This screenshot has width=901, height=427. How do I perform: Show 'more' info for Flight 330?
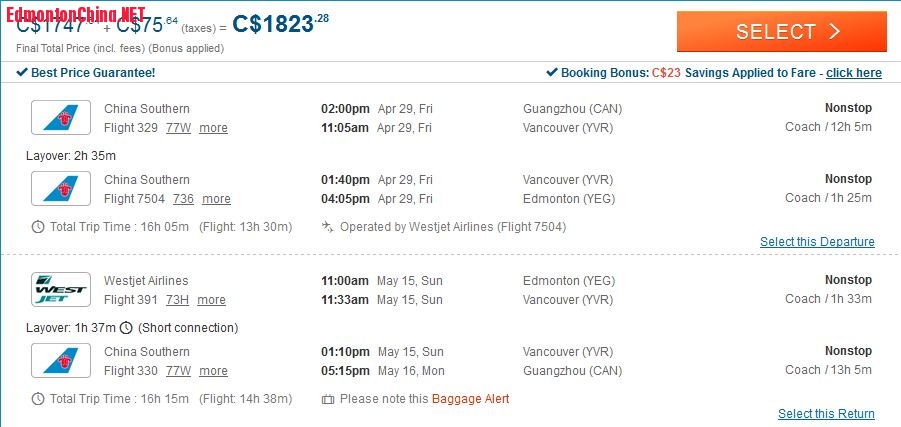tap(213, 371)
